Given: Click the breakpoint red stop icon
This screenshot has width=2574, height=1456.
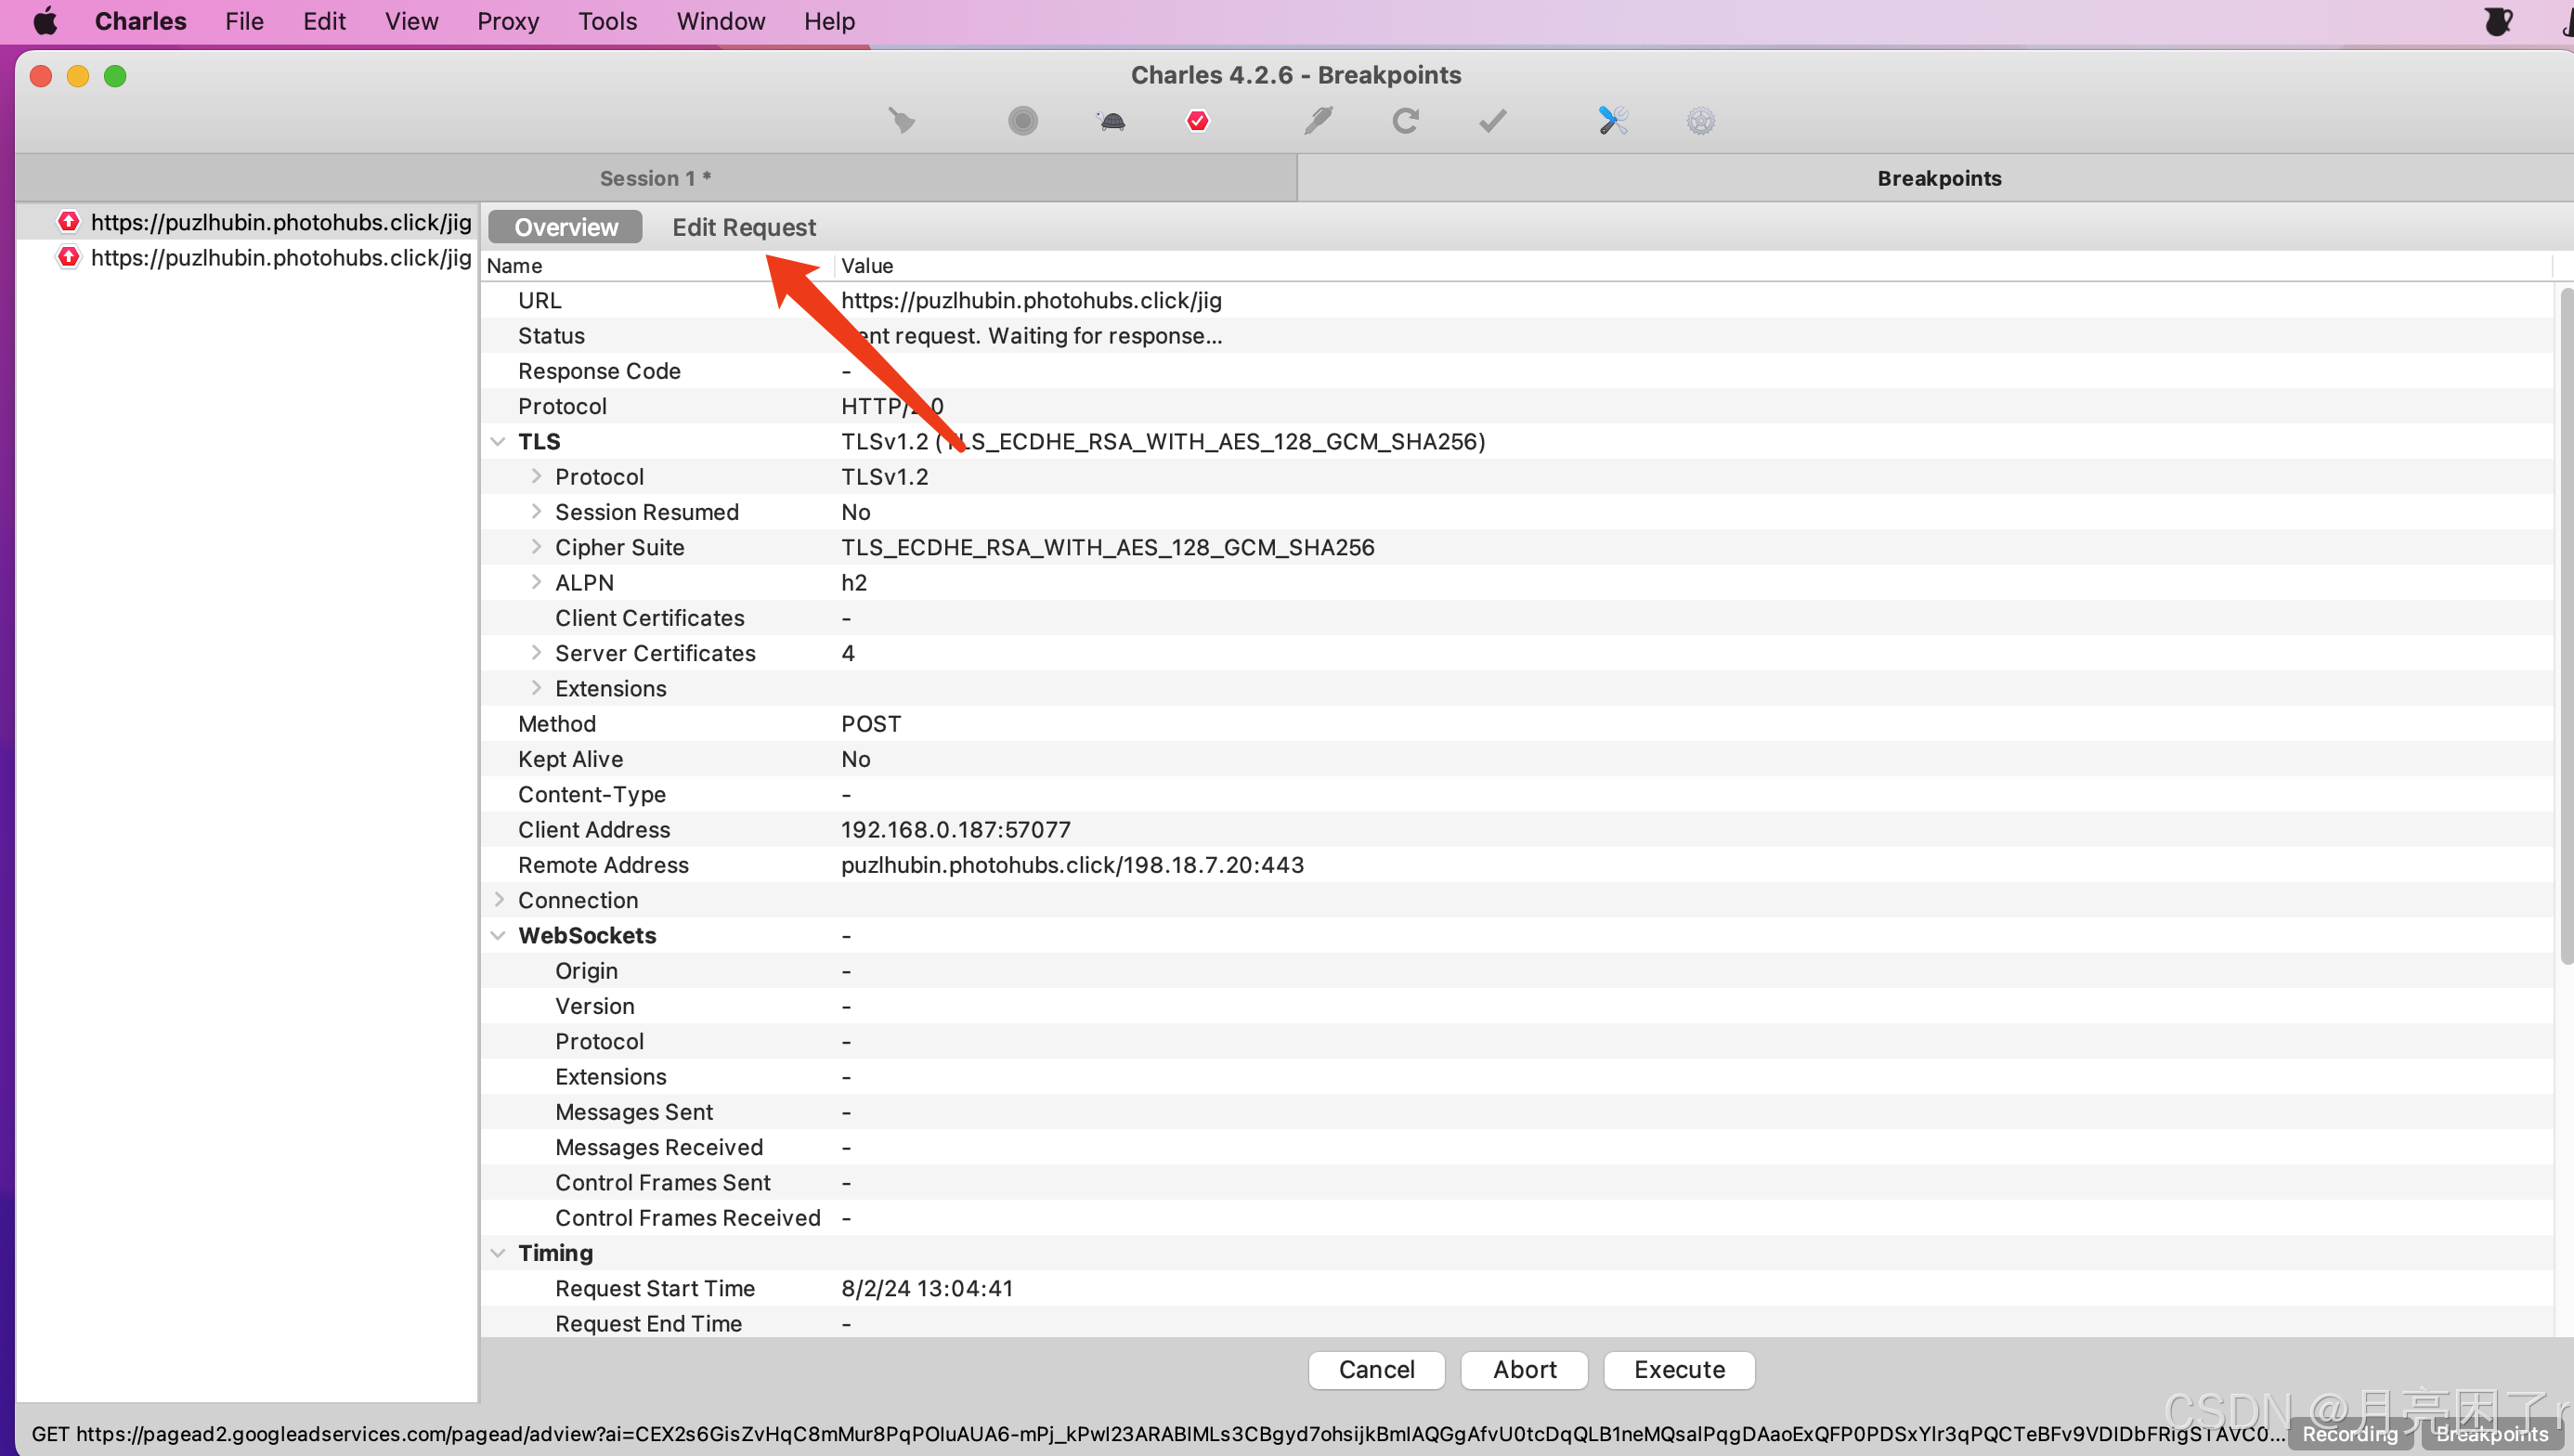Looking at the screenshot, I should 1195,118.
